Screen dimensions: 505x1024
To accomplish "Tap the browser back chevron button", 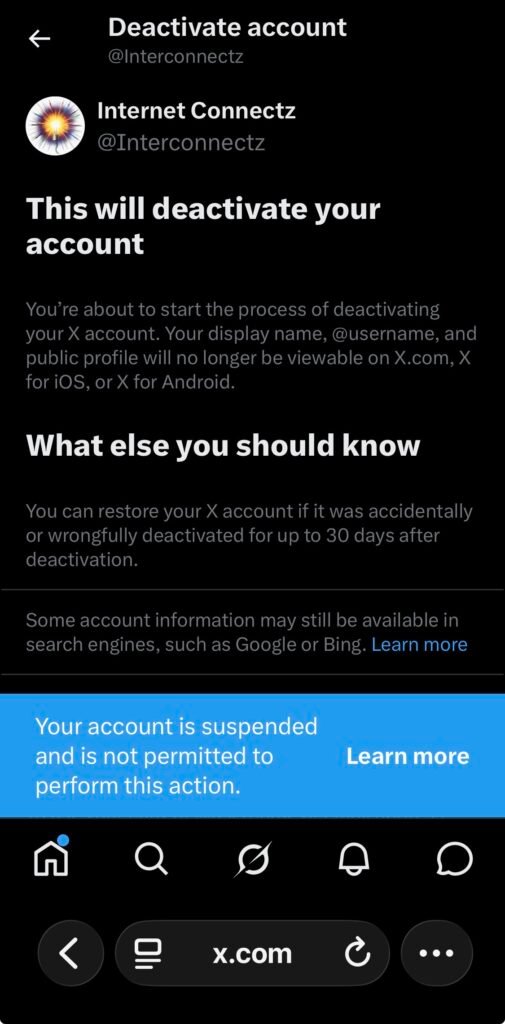I will click(x=71, y=953).
